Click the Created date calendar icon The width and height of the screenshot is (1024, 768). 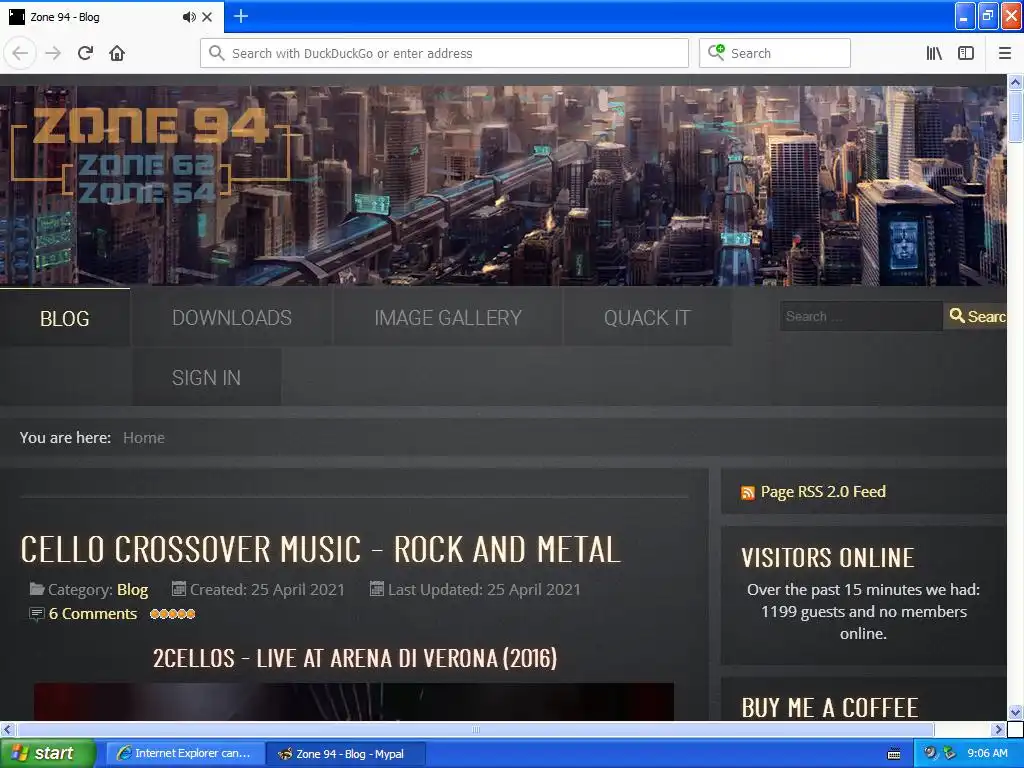178,589
